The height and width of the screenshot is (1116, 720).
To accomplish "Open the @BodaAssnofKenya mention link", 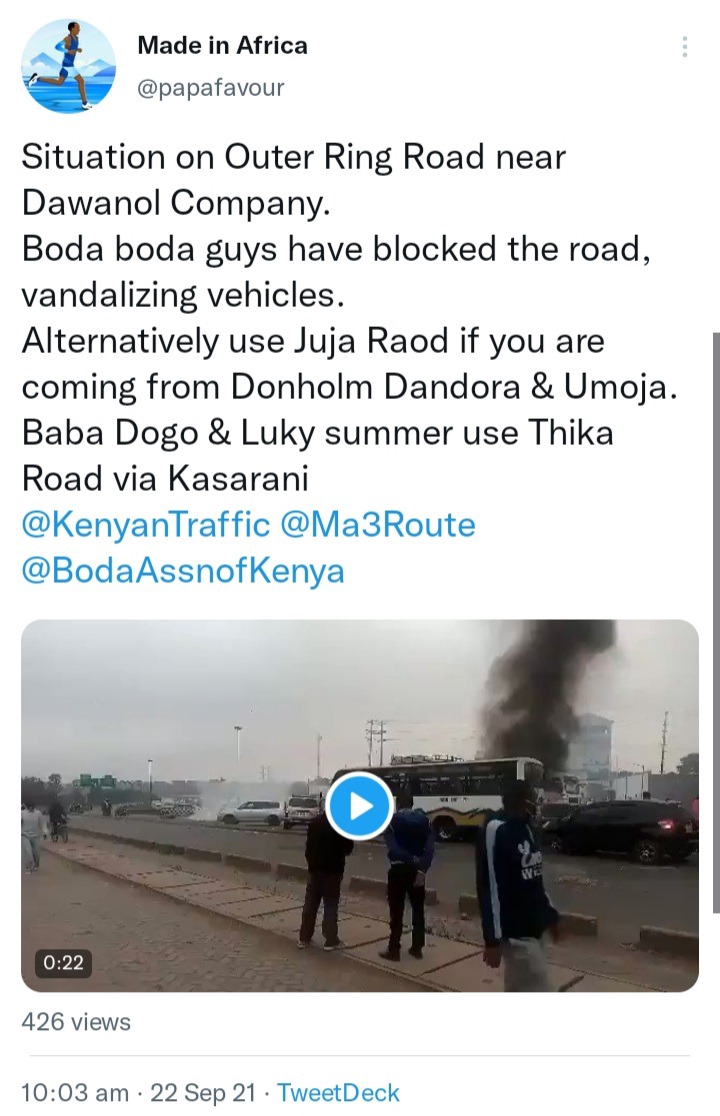I will (x=183, y=571).
